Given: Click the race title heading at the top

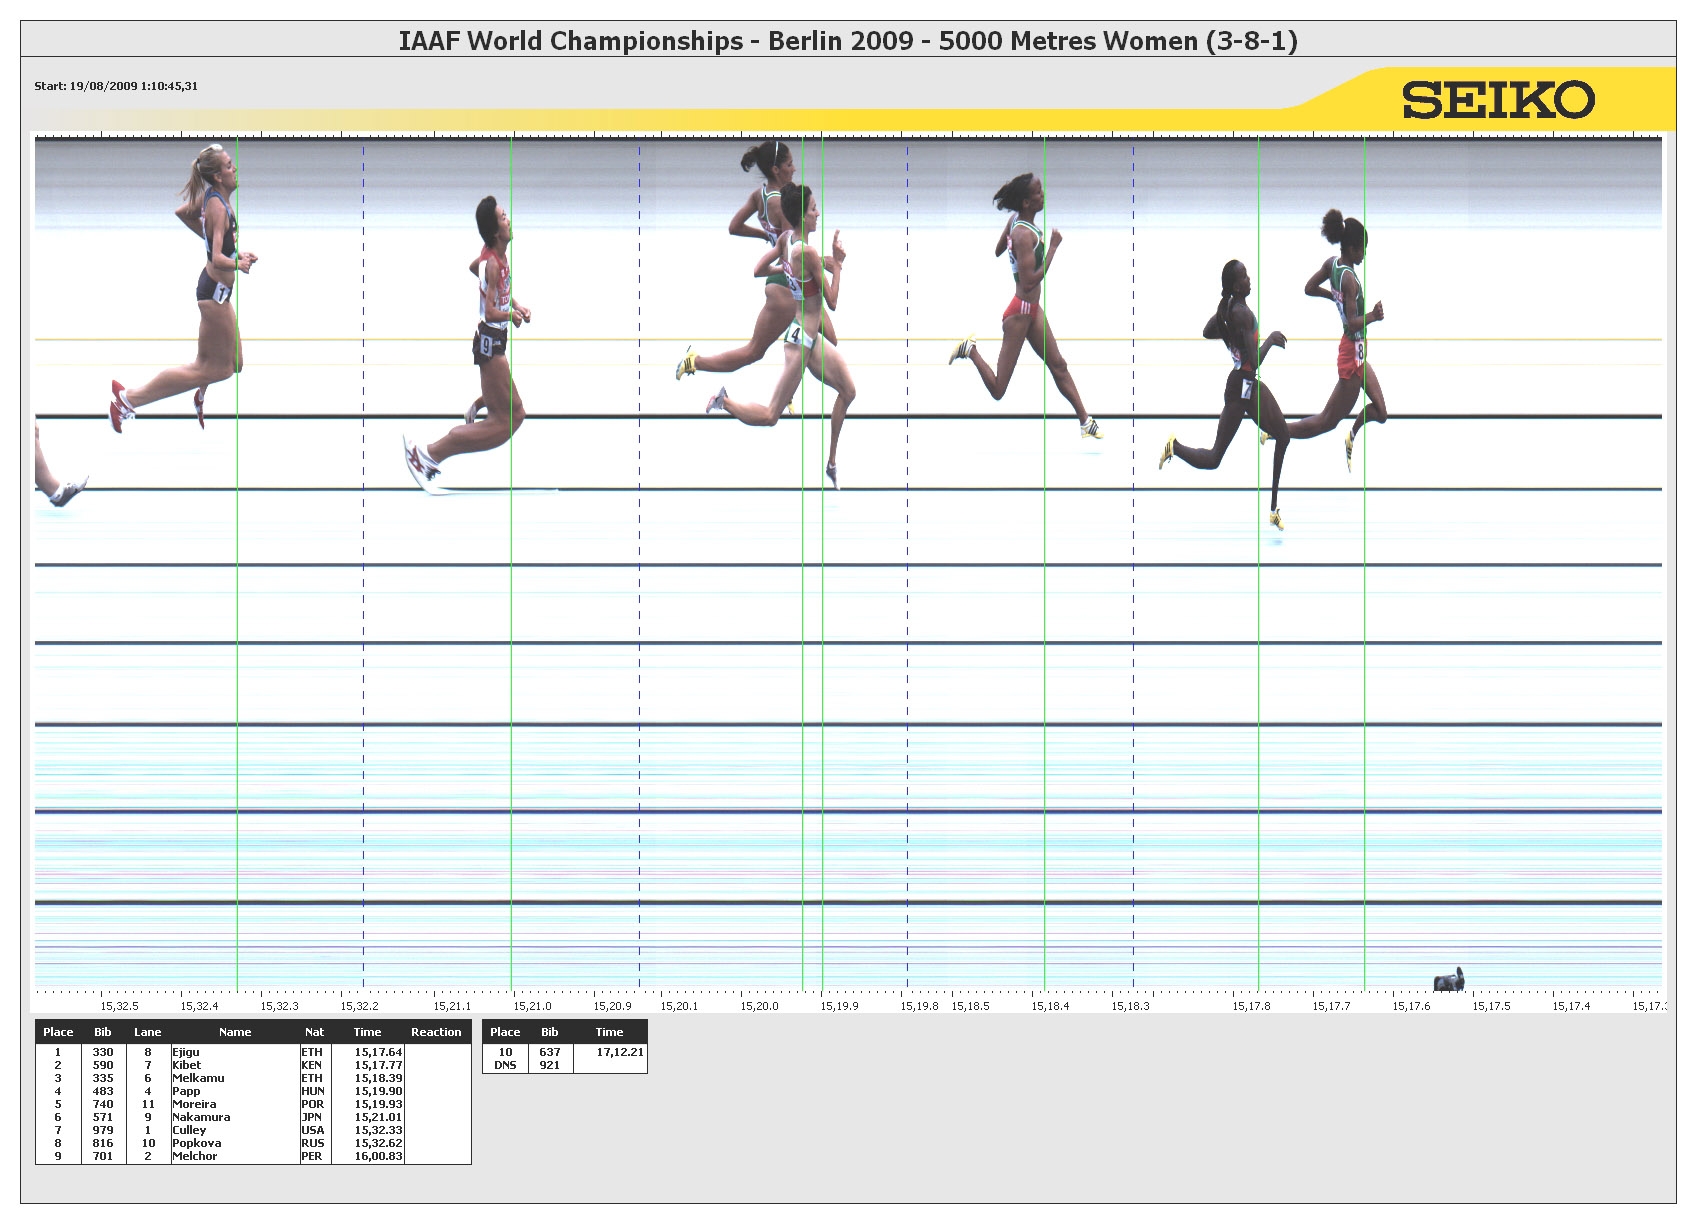Looking at the screenshot, I should click(x=848, y=42).
